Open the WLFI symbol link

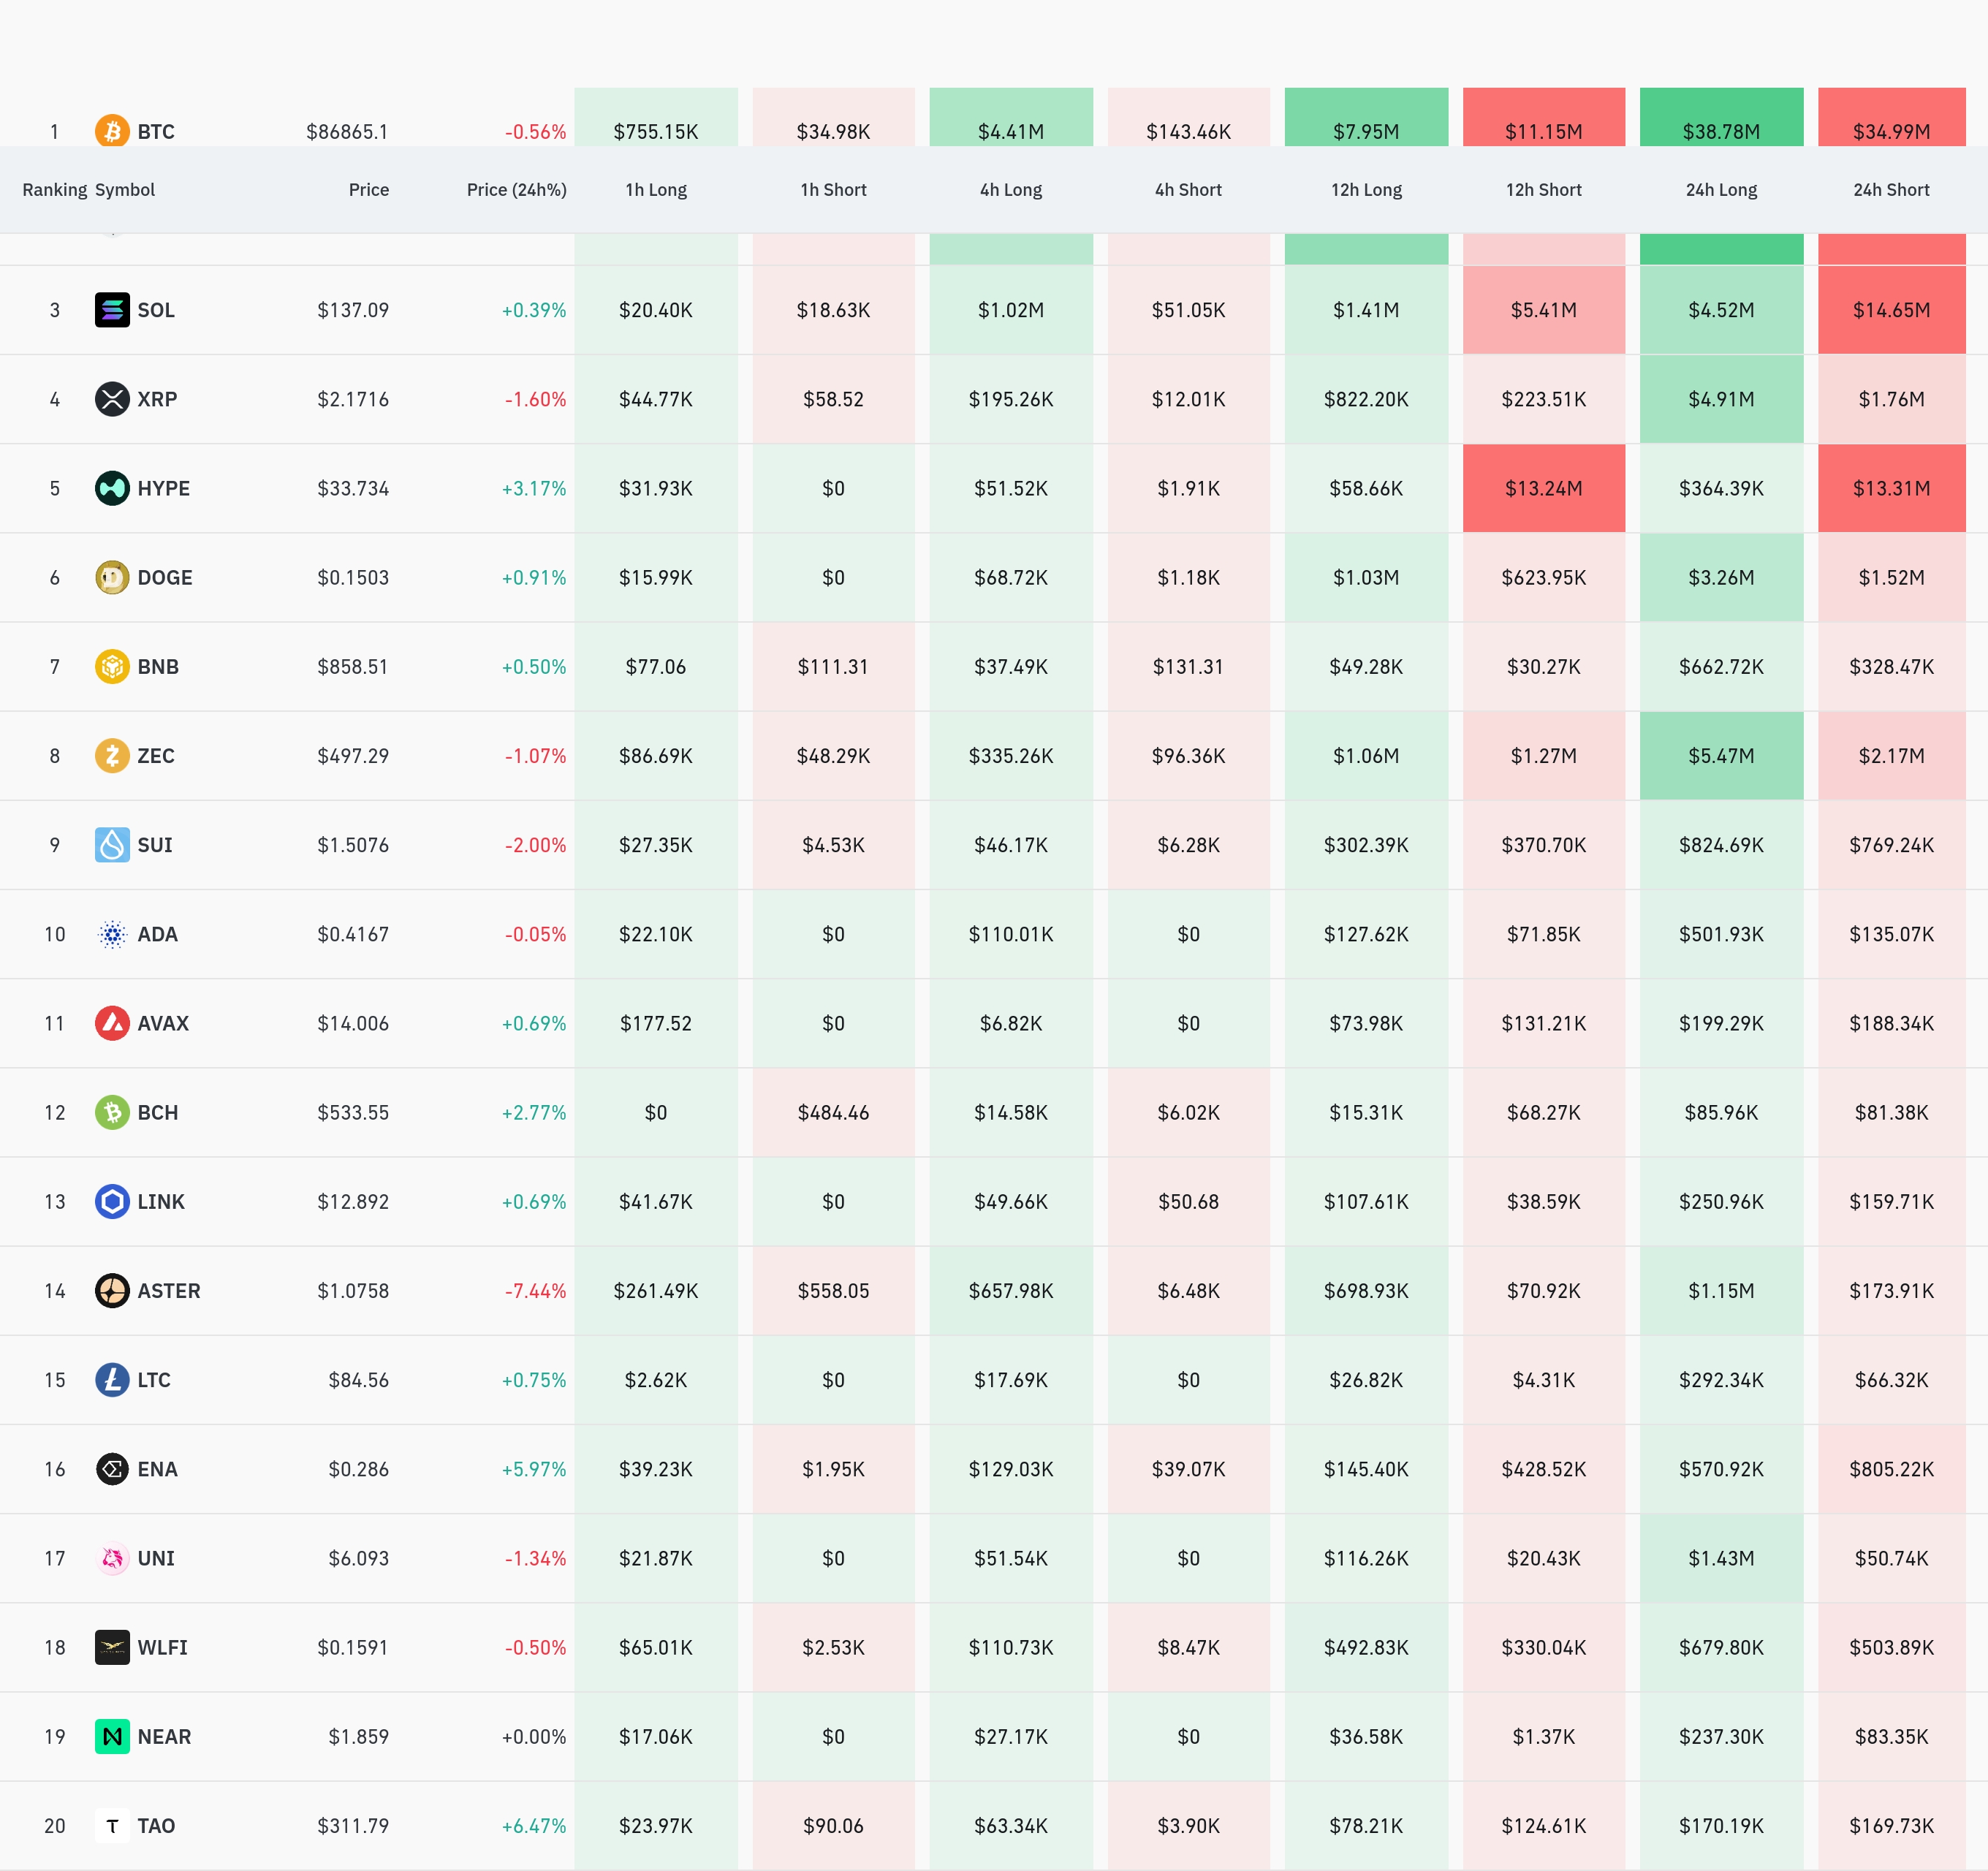click(x=162, y=1647)
